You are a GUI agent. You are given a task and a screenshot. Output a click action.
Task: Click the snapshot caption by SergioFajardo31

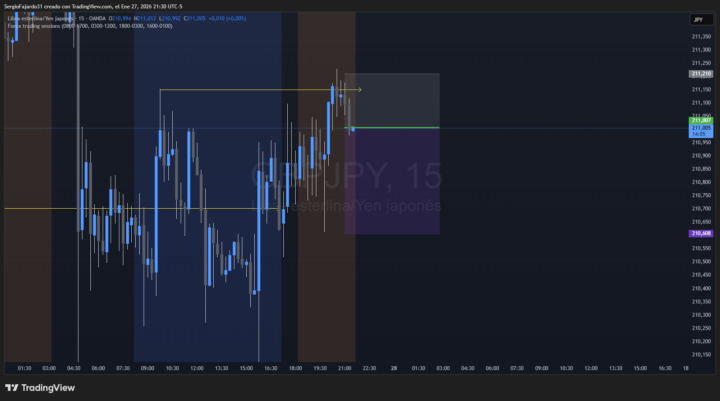[x=93, y=6]
